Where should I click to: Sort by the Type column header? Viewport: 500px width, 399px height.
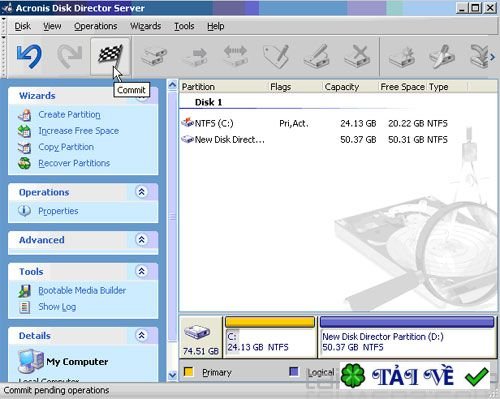(x=447, y=87)
